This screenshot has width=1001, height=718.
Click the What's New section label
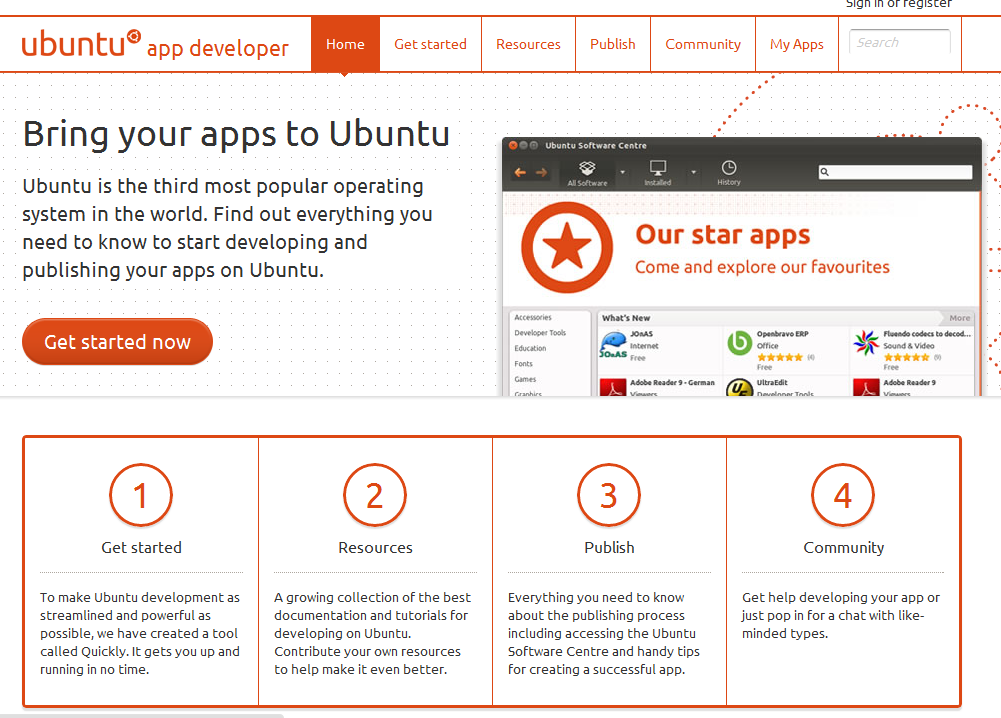[626, 318]
